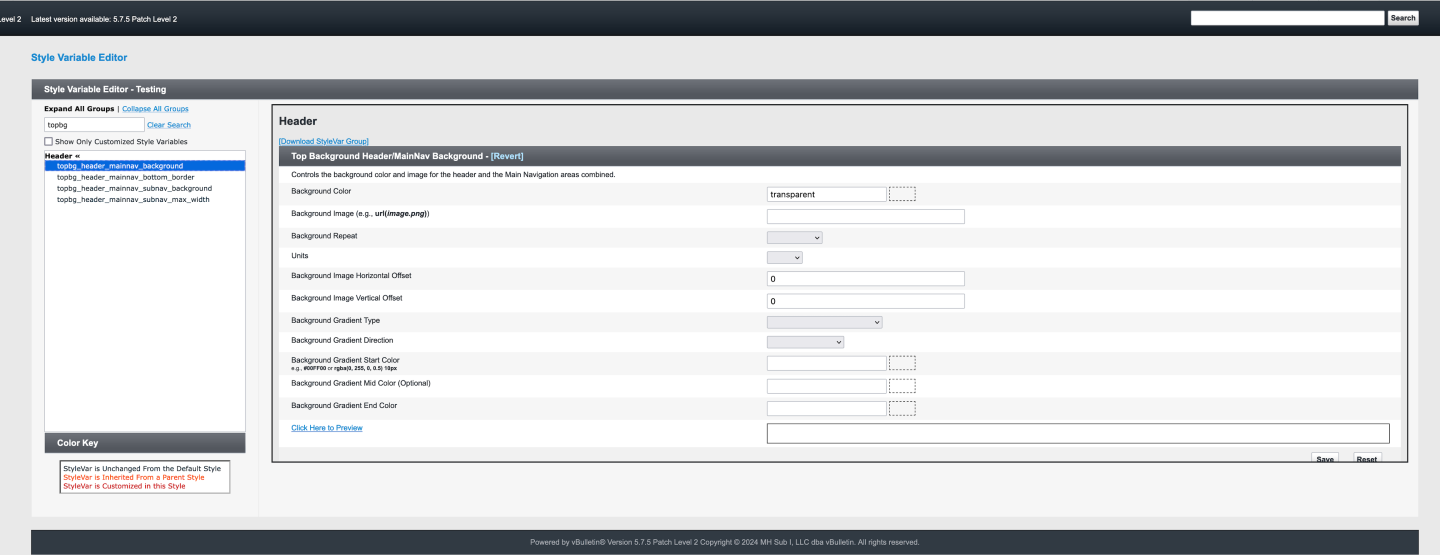Click the Powered by vBulletin footer text
The image size is (1440, 555).
click(725, 542)
